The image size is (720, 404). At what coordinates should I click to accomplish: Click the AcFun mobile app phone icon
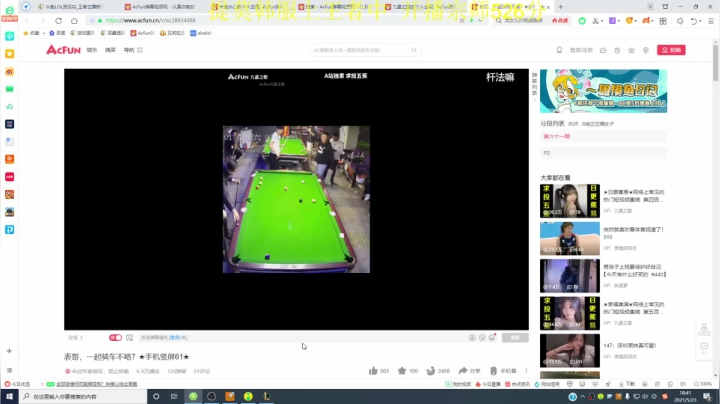pos(559,50)
